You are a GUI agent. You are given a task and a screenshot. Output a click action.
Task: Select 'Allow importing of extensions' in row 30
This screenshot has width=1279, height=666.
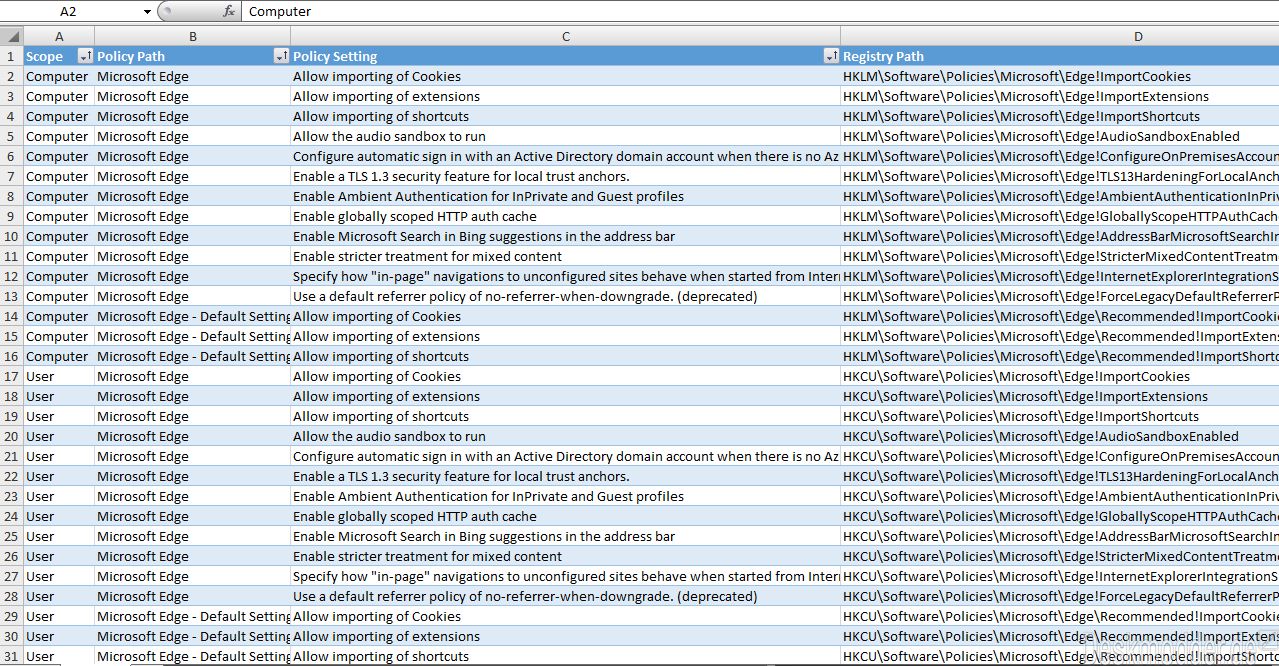coord(566,636)
